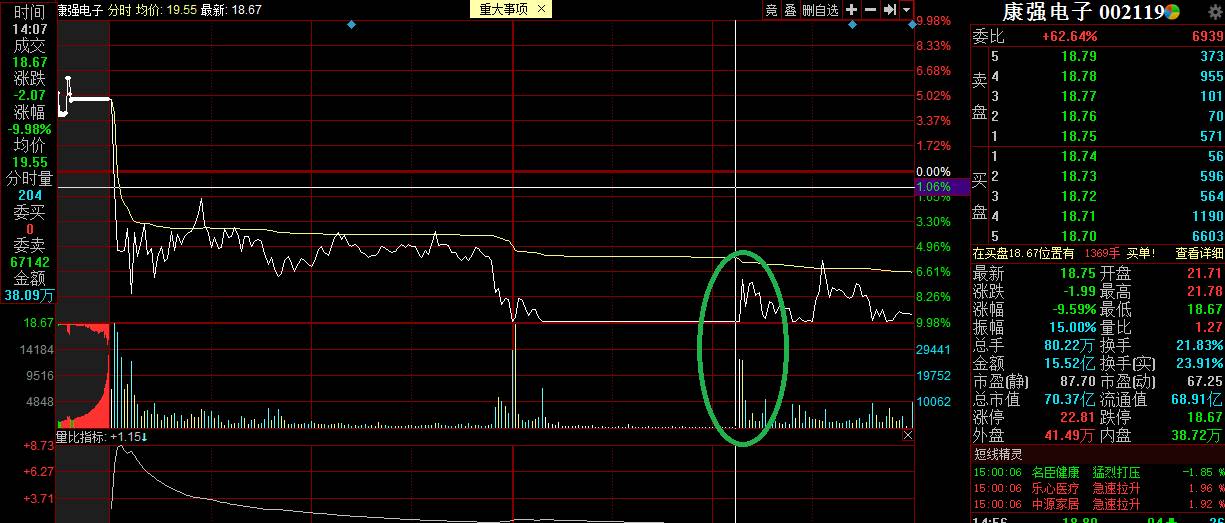Select sell level 3 price 18.77
Image resolution: width=1225 pixels, height=523 pixels.
[x=1078, y=96]
